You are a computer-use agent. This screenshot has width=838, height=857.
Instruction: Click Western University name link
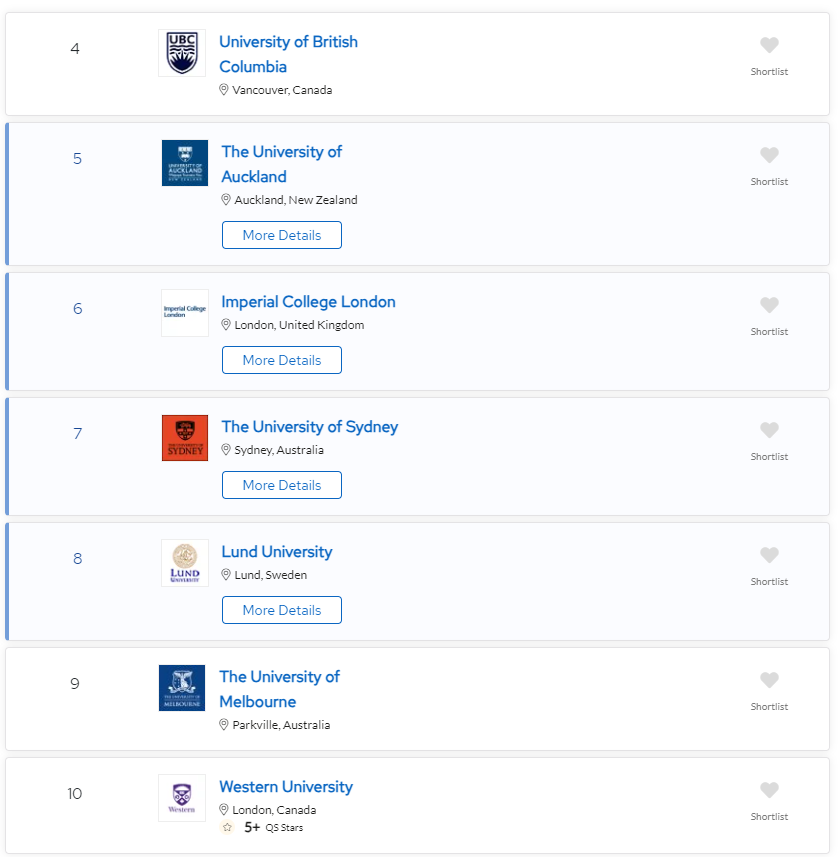click(286, 787)
